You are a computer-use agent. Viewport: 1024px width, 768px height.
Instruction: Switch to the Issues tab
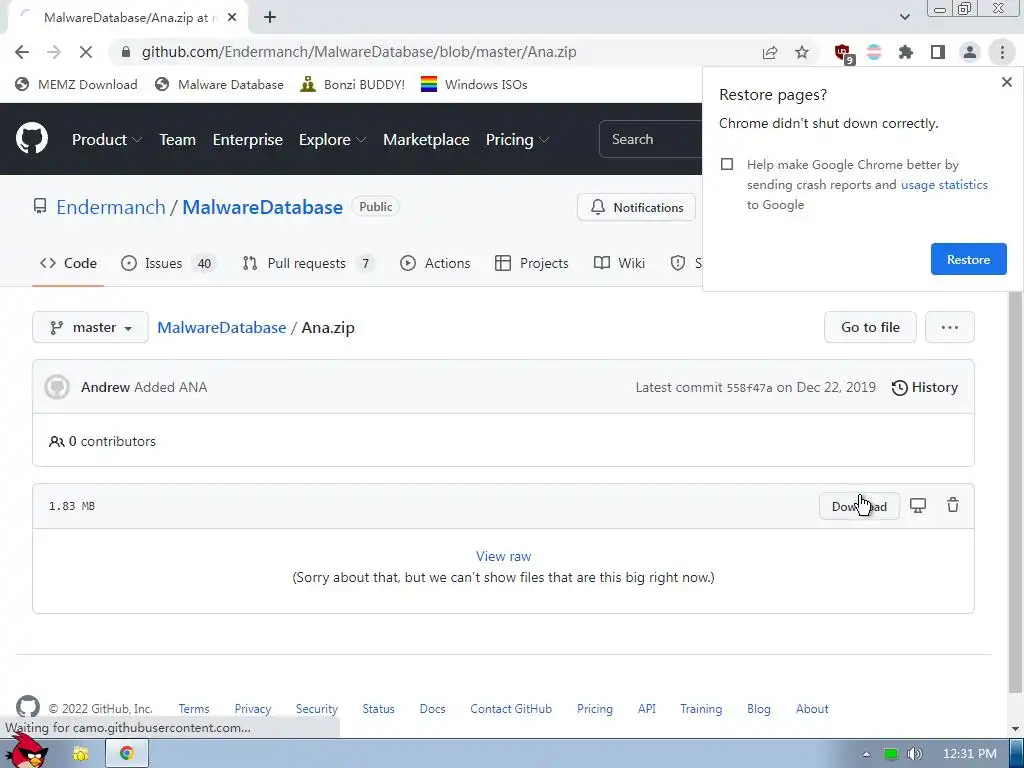tap(168, 263)
